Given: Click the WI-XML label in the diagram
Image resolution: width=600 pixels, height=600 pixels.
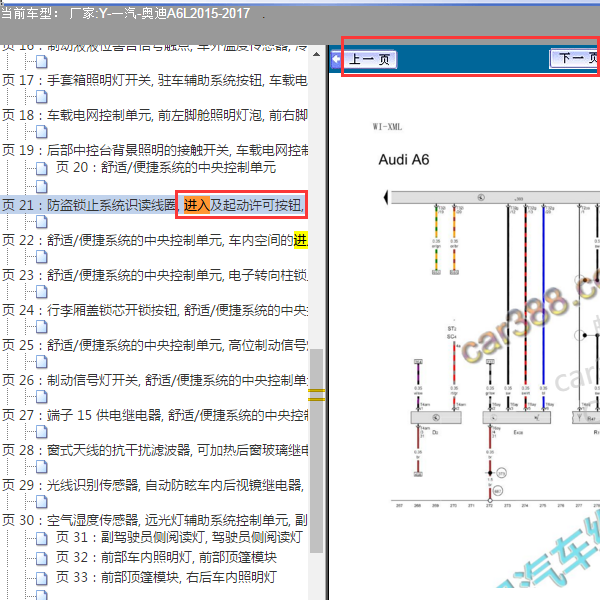Looking at the screenshot, I should click(x=387, y=127).
